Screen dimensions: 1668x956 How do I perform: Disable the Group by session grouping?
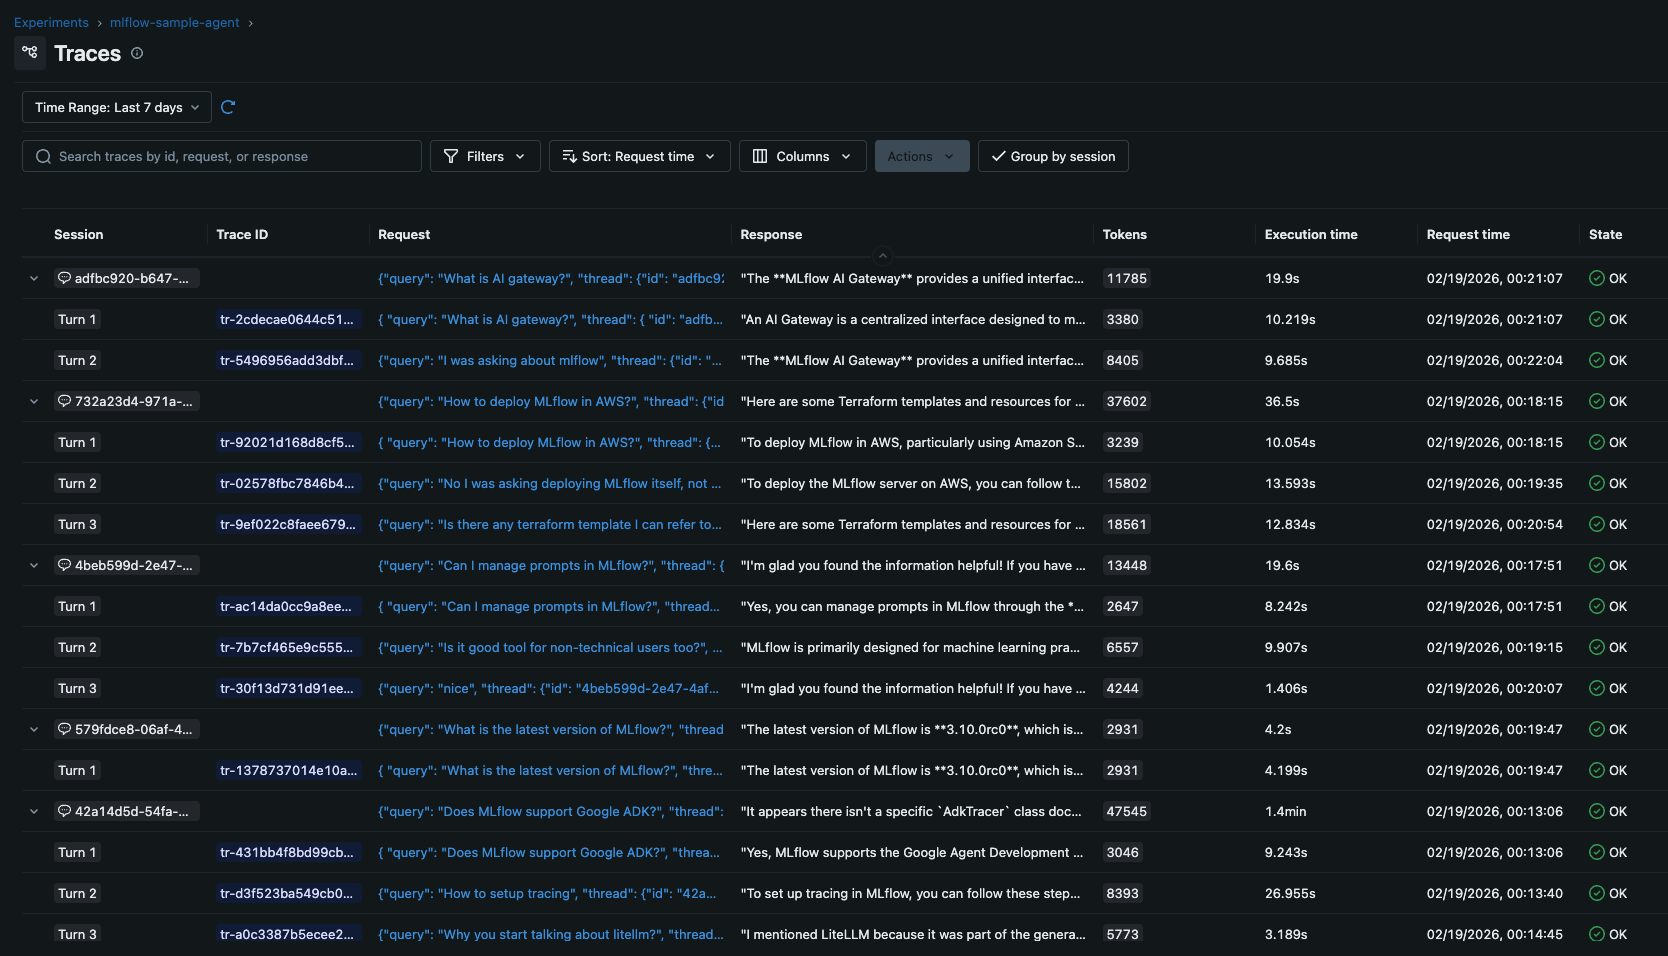1052,156
